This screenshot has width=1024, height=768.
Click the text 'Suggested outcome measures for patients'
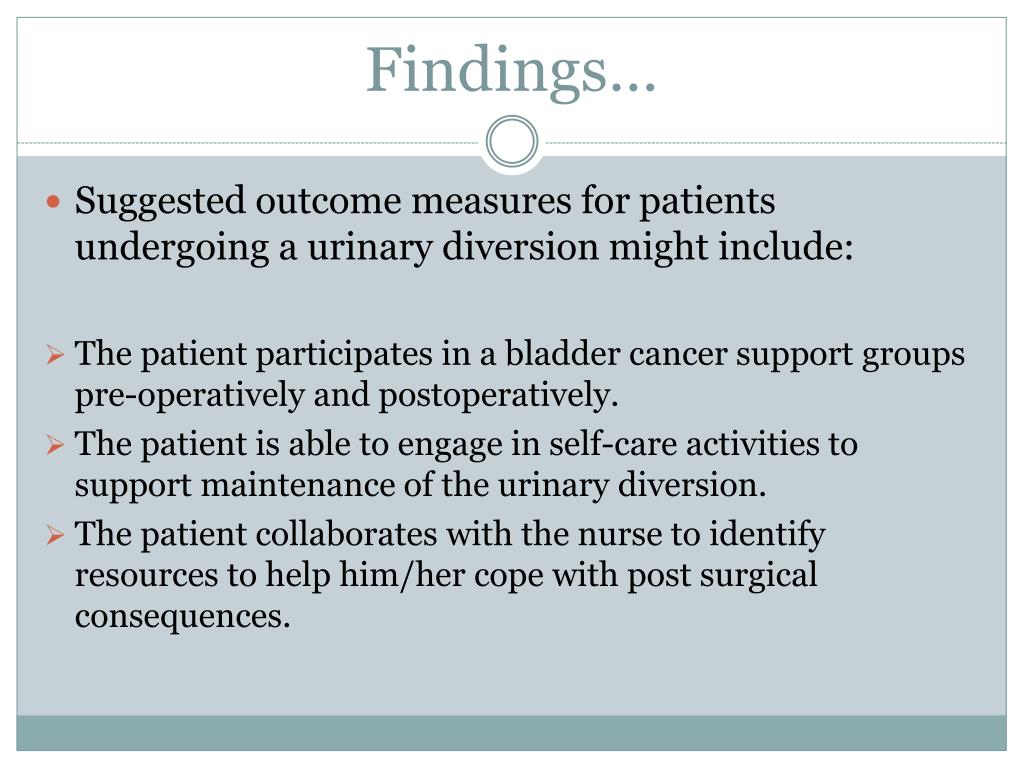424,201
